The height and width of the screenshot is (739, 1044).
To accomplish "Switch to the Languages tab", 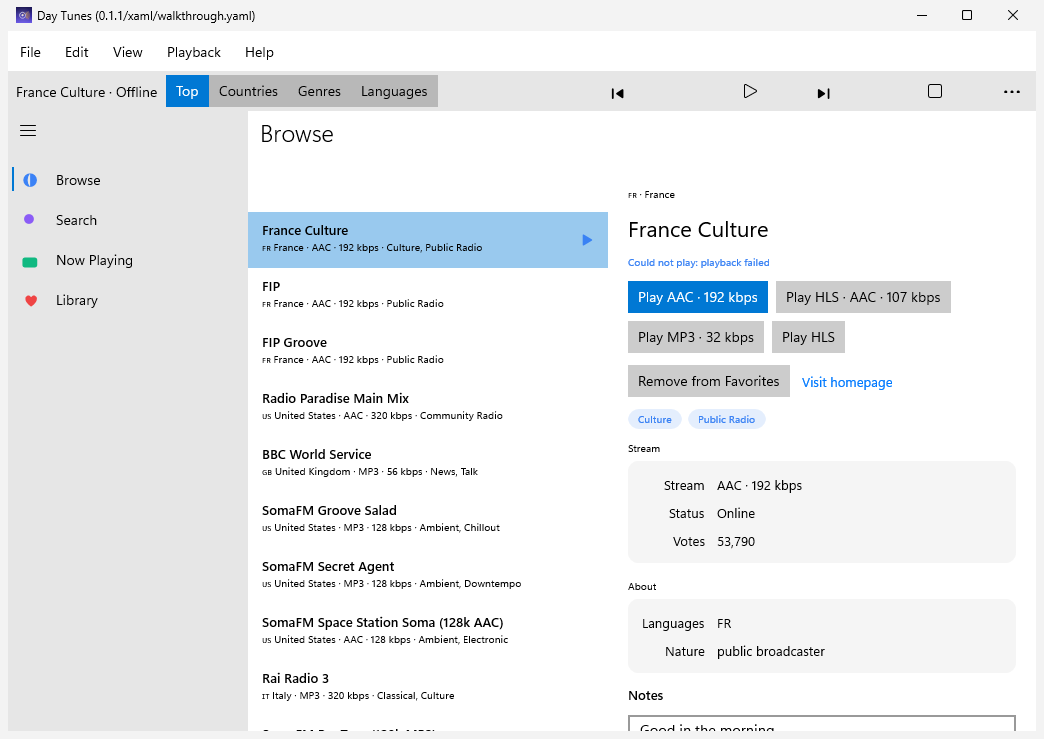I will pyautogui.click(x=394, y=91).
